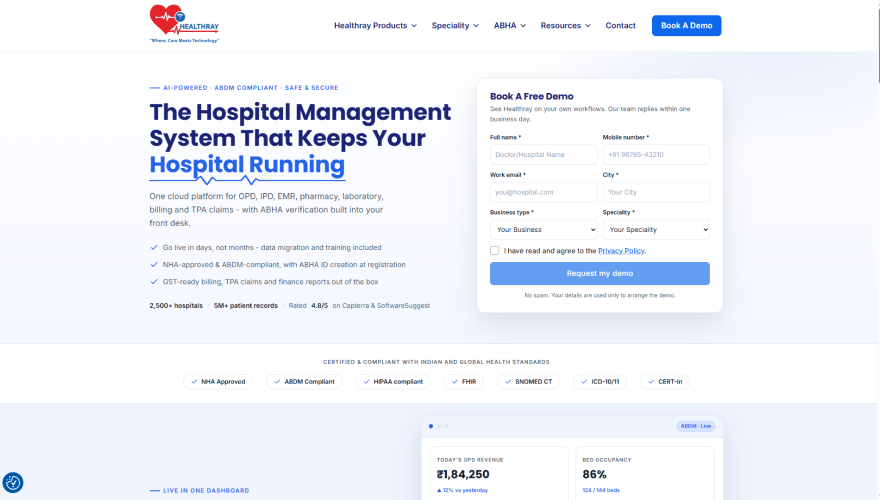Click the "5M+ patient records" text
Viewport: 880px width, 500px height.
coord(245,306)
